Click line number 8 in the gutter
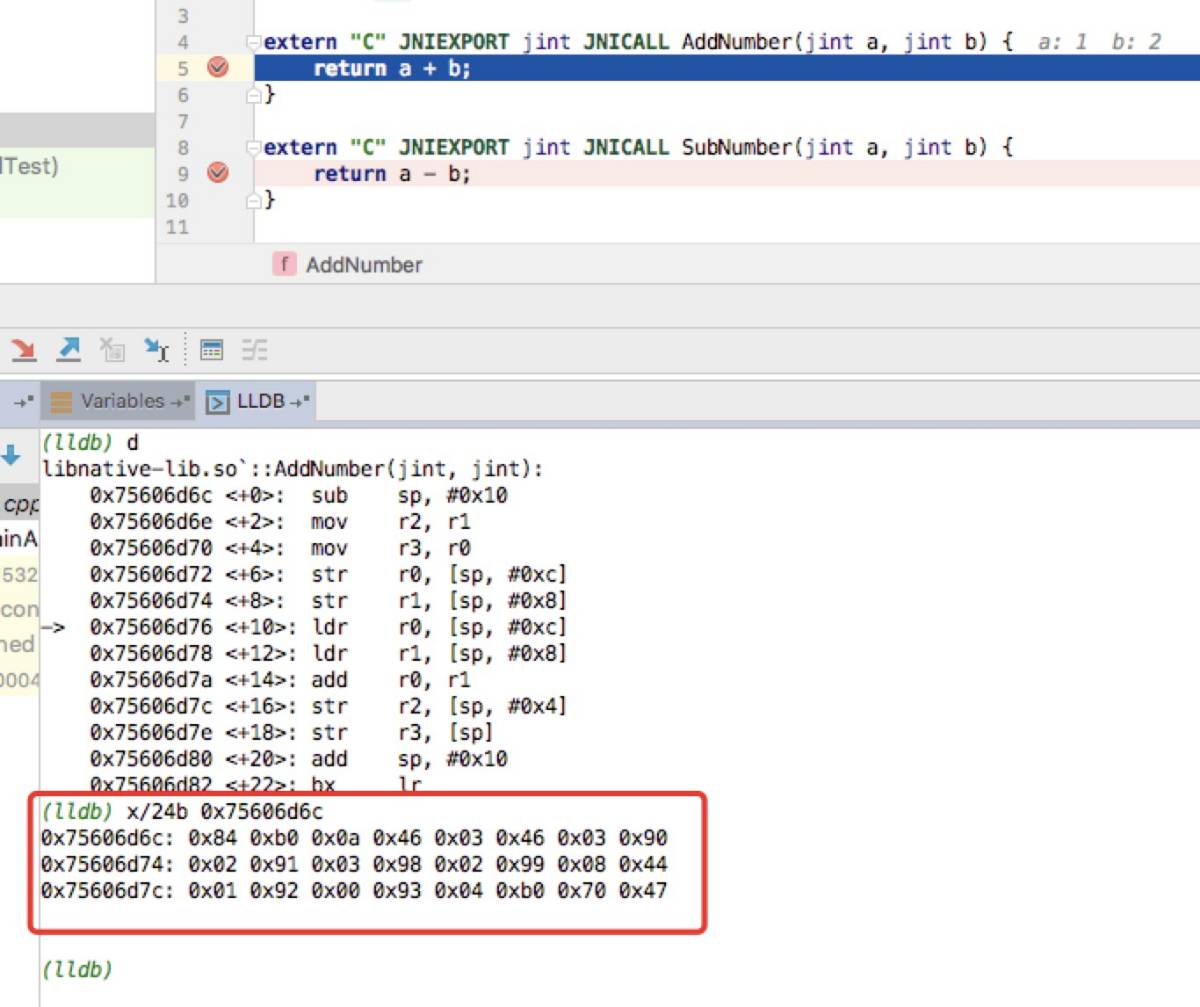1200x1007 pixels. [x=181, y=147]
